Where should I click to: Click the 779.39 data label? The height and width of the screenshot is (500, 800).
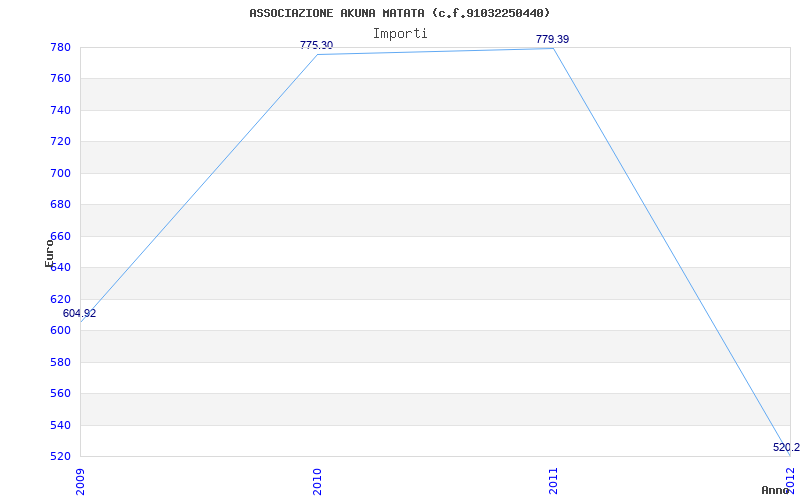click(552, 39)
